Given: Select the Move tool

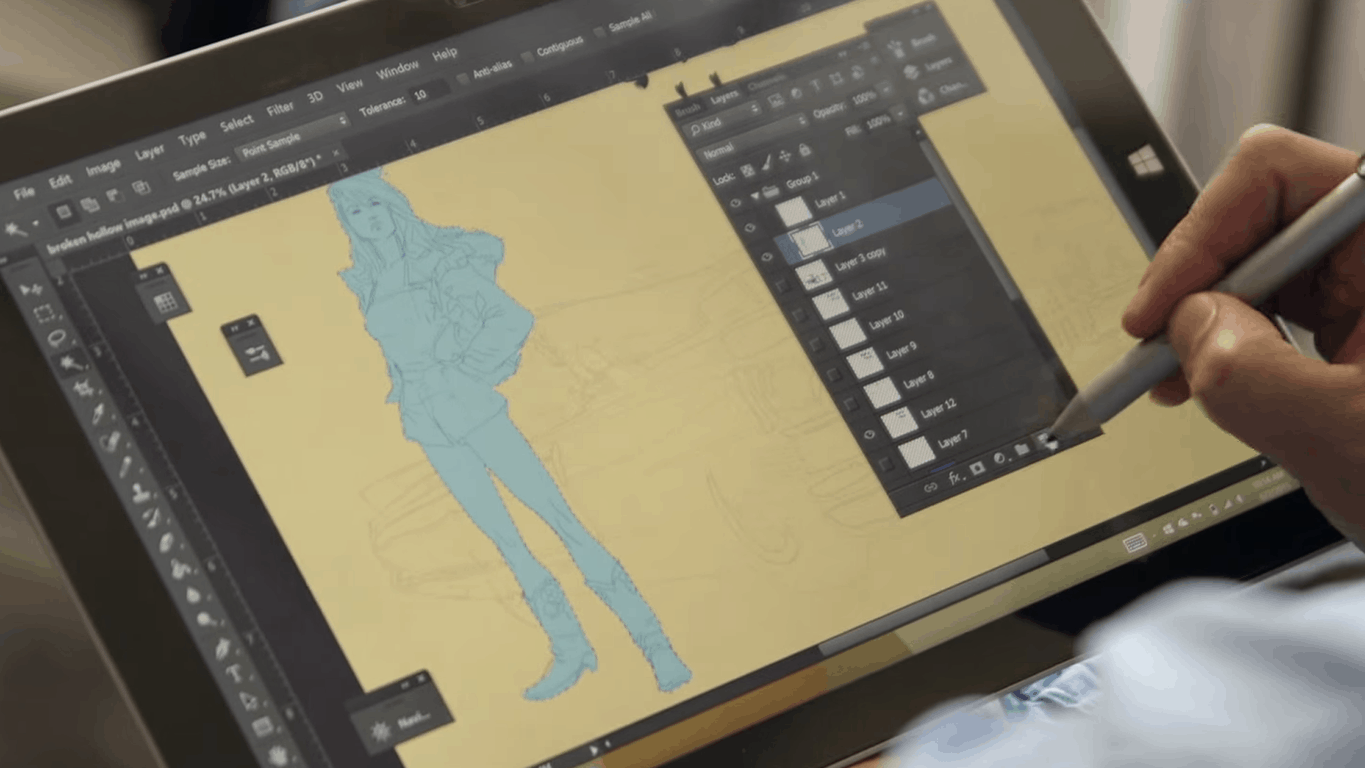Looking at the screenshot, I should (x=29, y=287).
